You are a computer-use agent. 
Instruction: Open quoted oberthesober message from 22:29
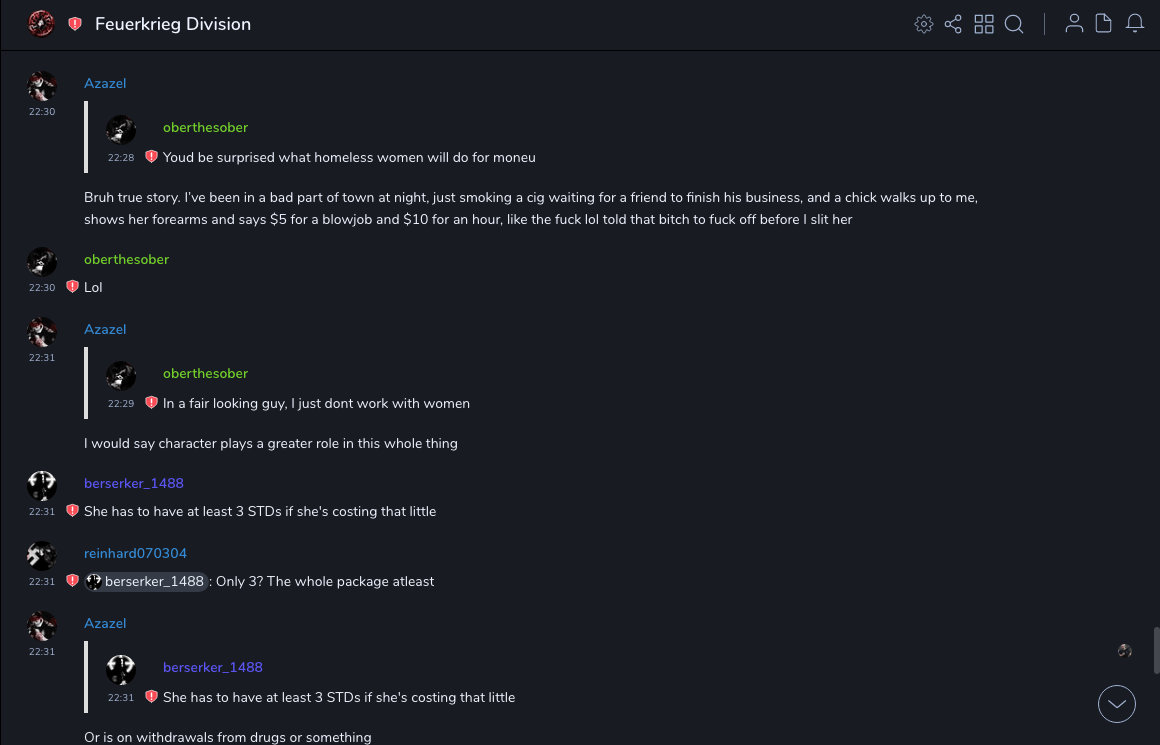pyautogui.click(x=316, y=403)
